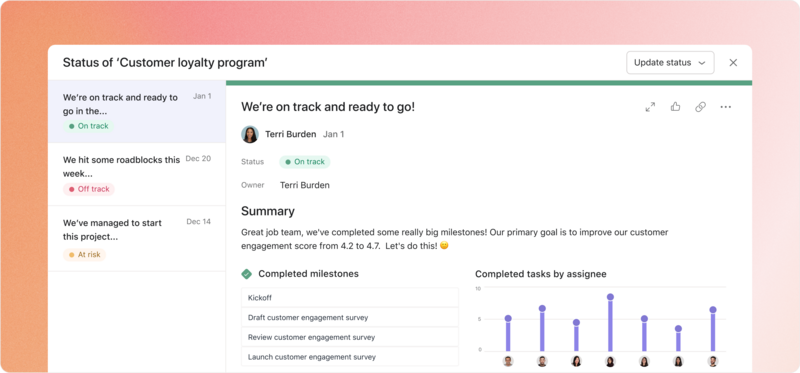Click Owner field Terri Burden
Image resolution: width=800 pixels, height=373 pixels.
(x=305, y=185)
